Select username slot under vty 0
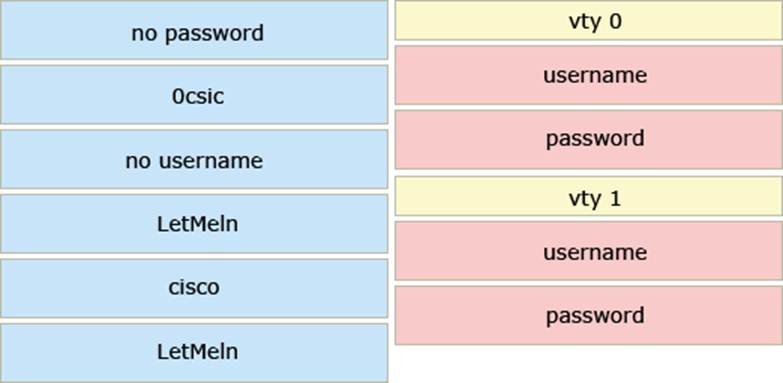Viewport: 783px width, 383px height. pyautogui.click(x=589, y=75)
